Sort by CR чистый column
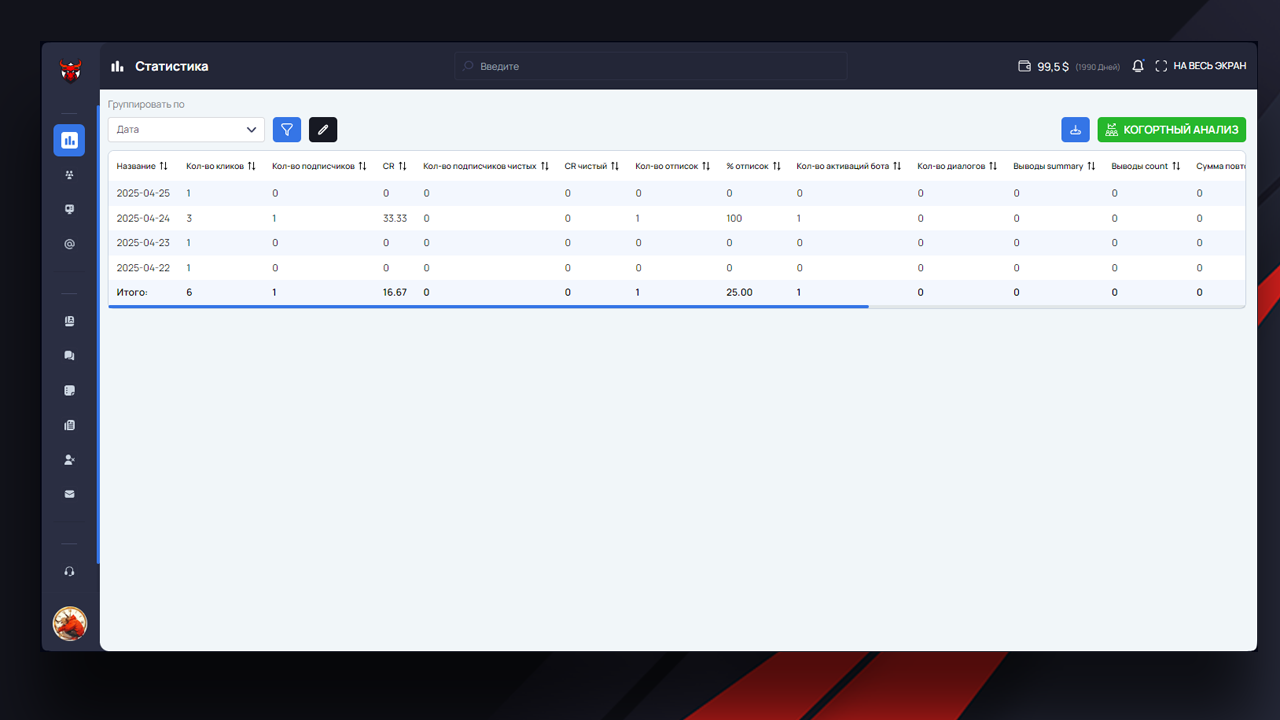 point(592,166)
